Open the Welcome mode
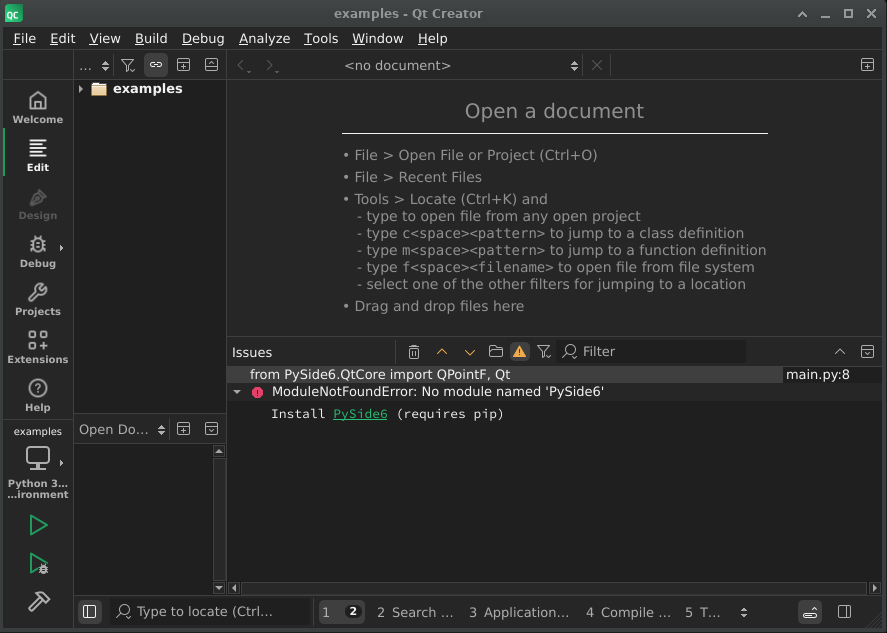Image resolution: width=887 pixels, height=633 pixels. 38,107
